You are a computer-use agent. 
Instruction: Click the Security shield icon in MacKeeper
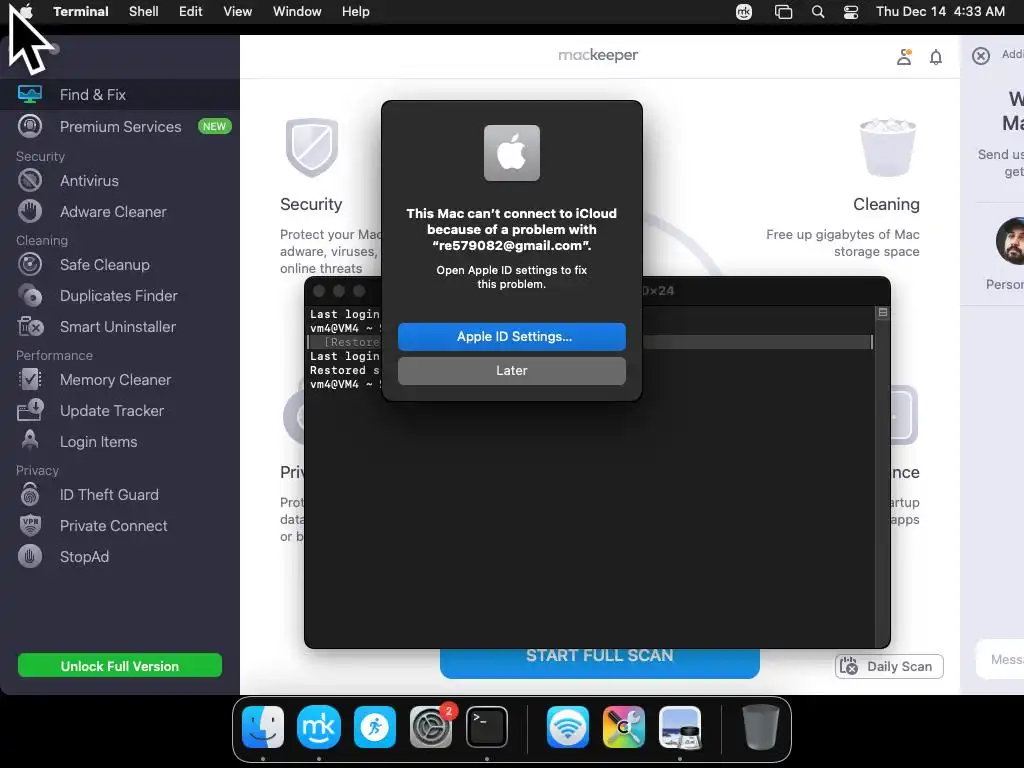[312, 148]
